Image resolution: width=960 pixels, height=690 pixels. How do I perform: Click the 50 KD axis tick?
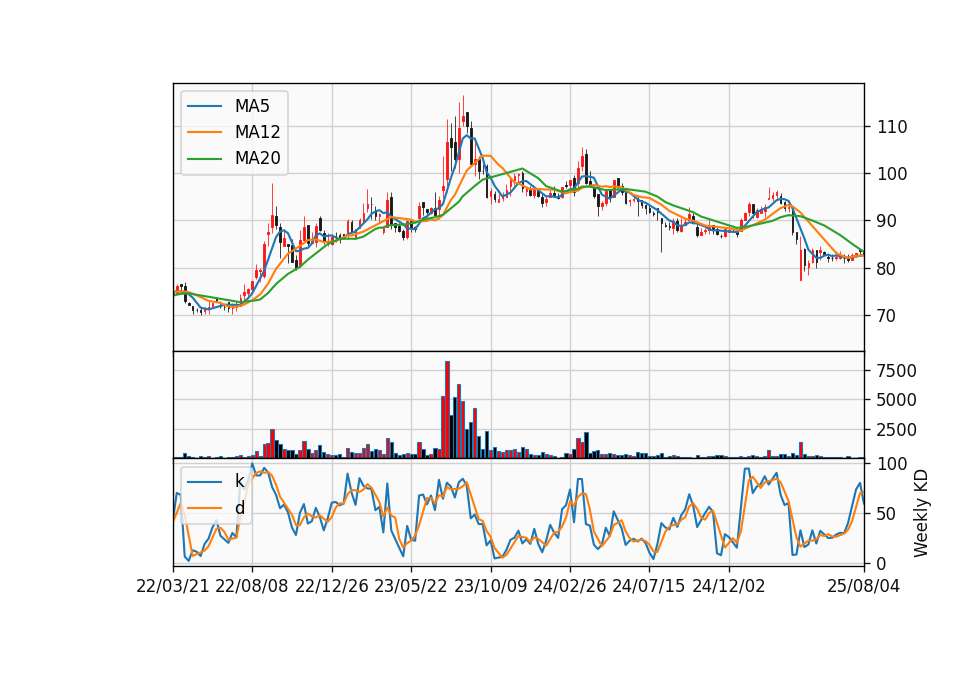click(887, 514)
